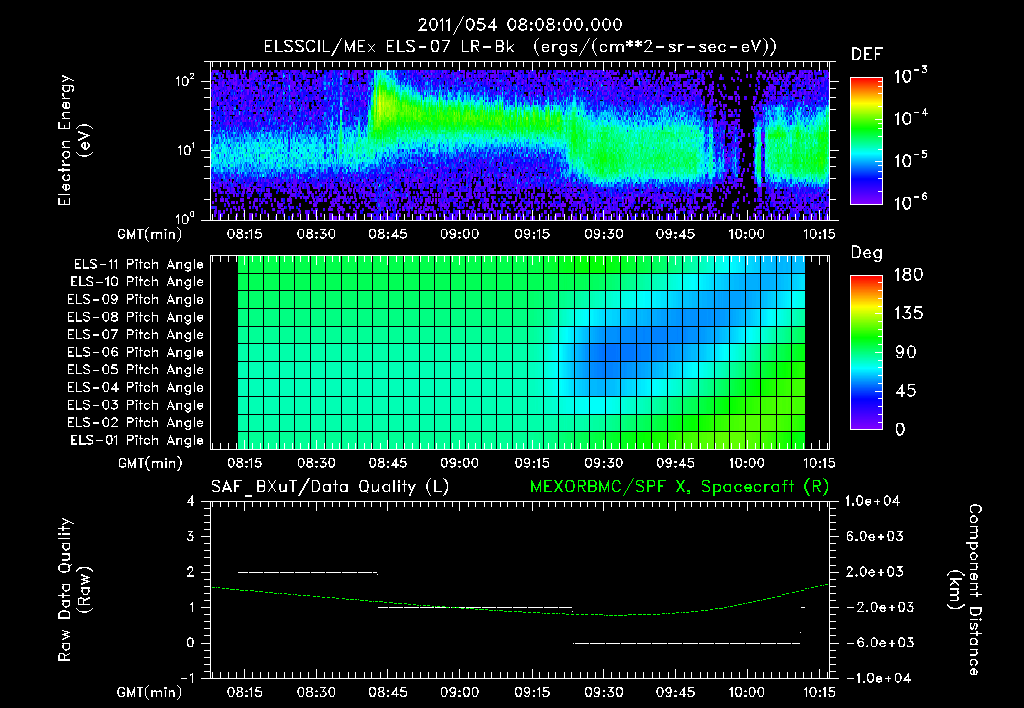
Task: Click the 'ELS-05 Pitch Angle' row label
Action: click(x=135, y=370)
